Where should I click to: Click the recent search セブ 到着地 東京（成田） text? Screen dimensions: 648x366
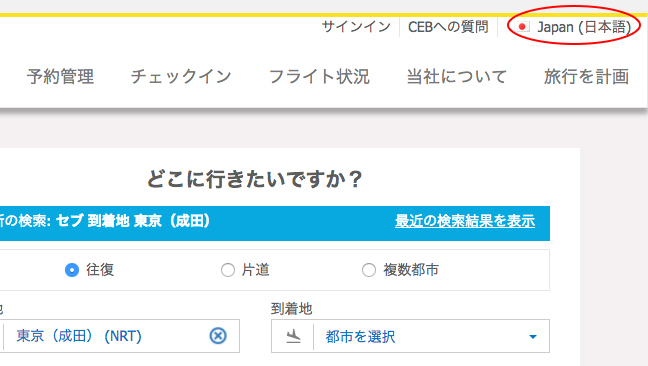[x=133, y=221]
